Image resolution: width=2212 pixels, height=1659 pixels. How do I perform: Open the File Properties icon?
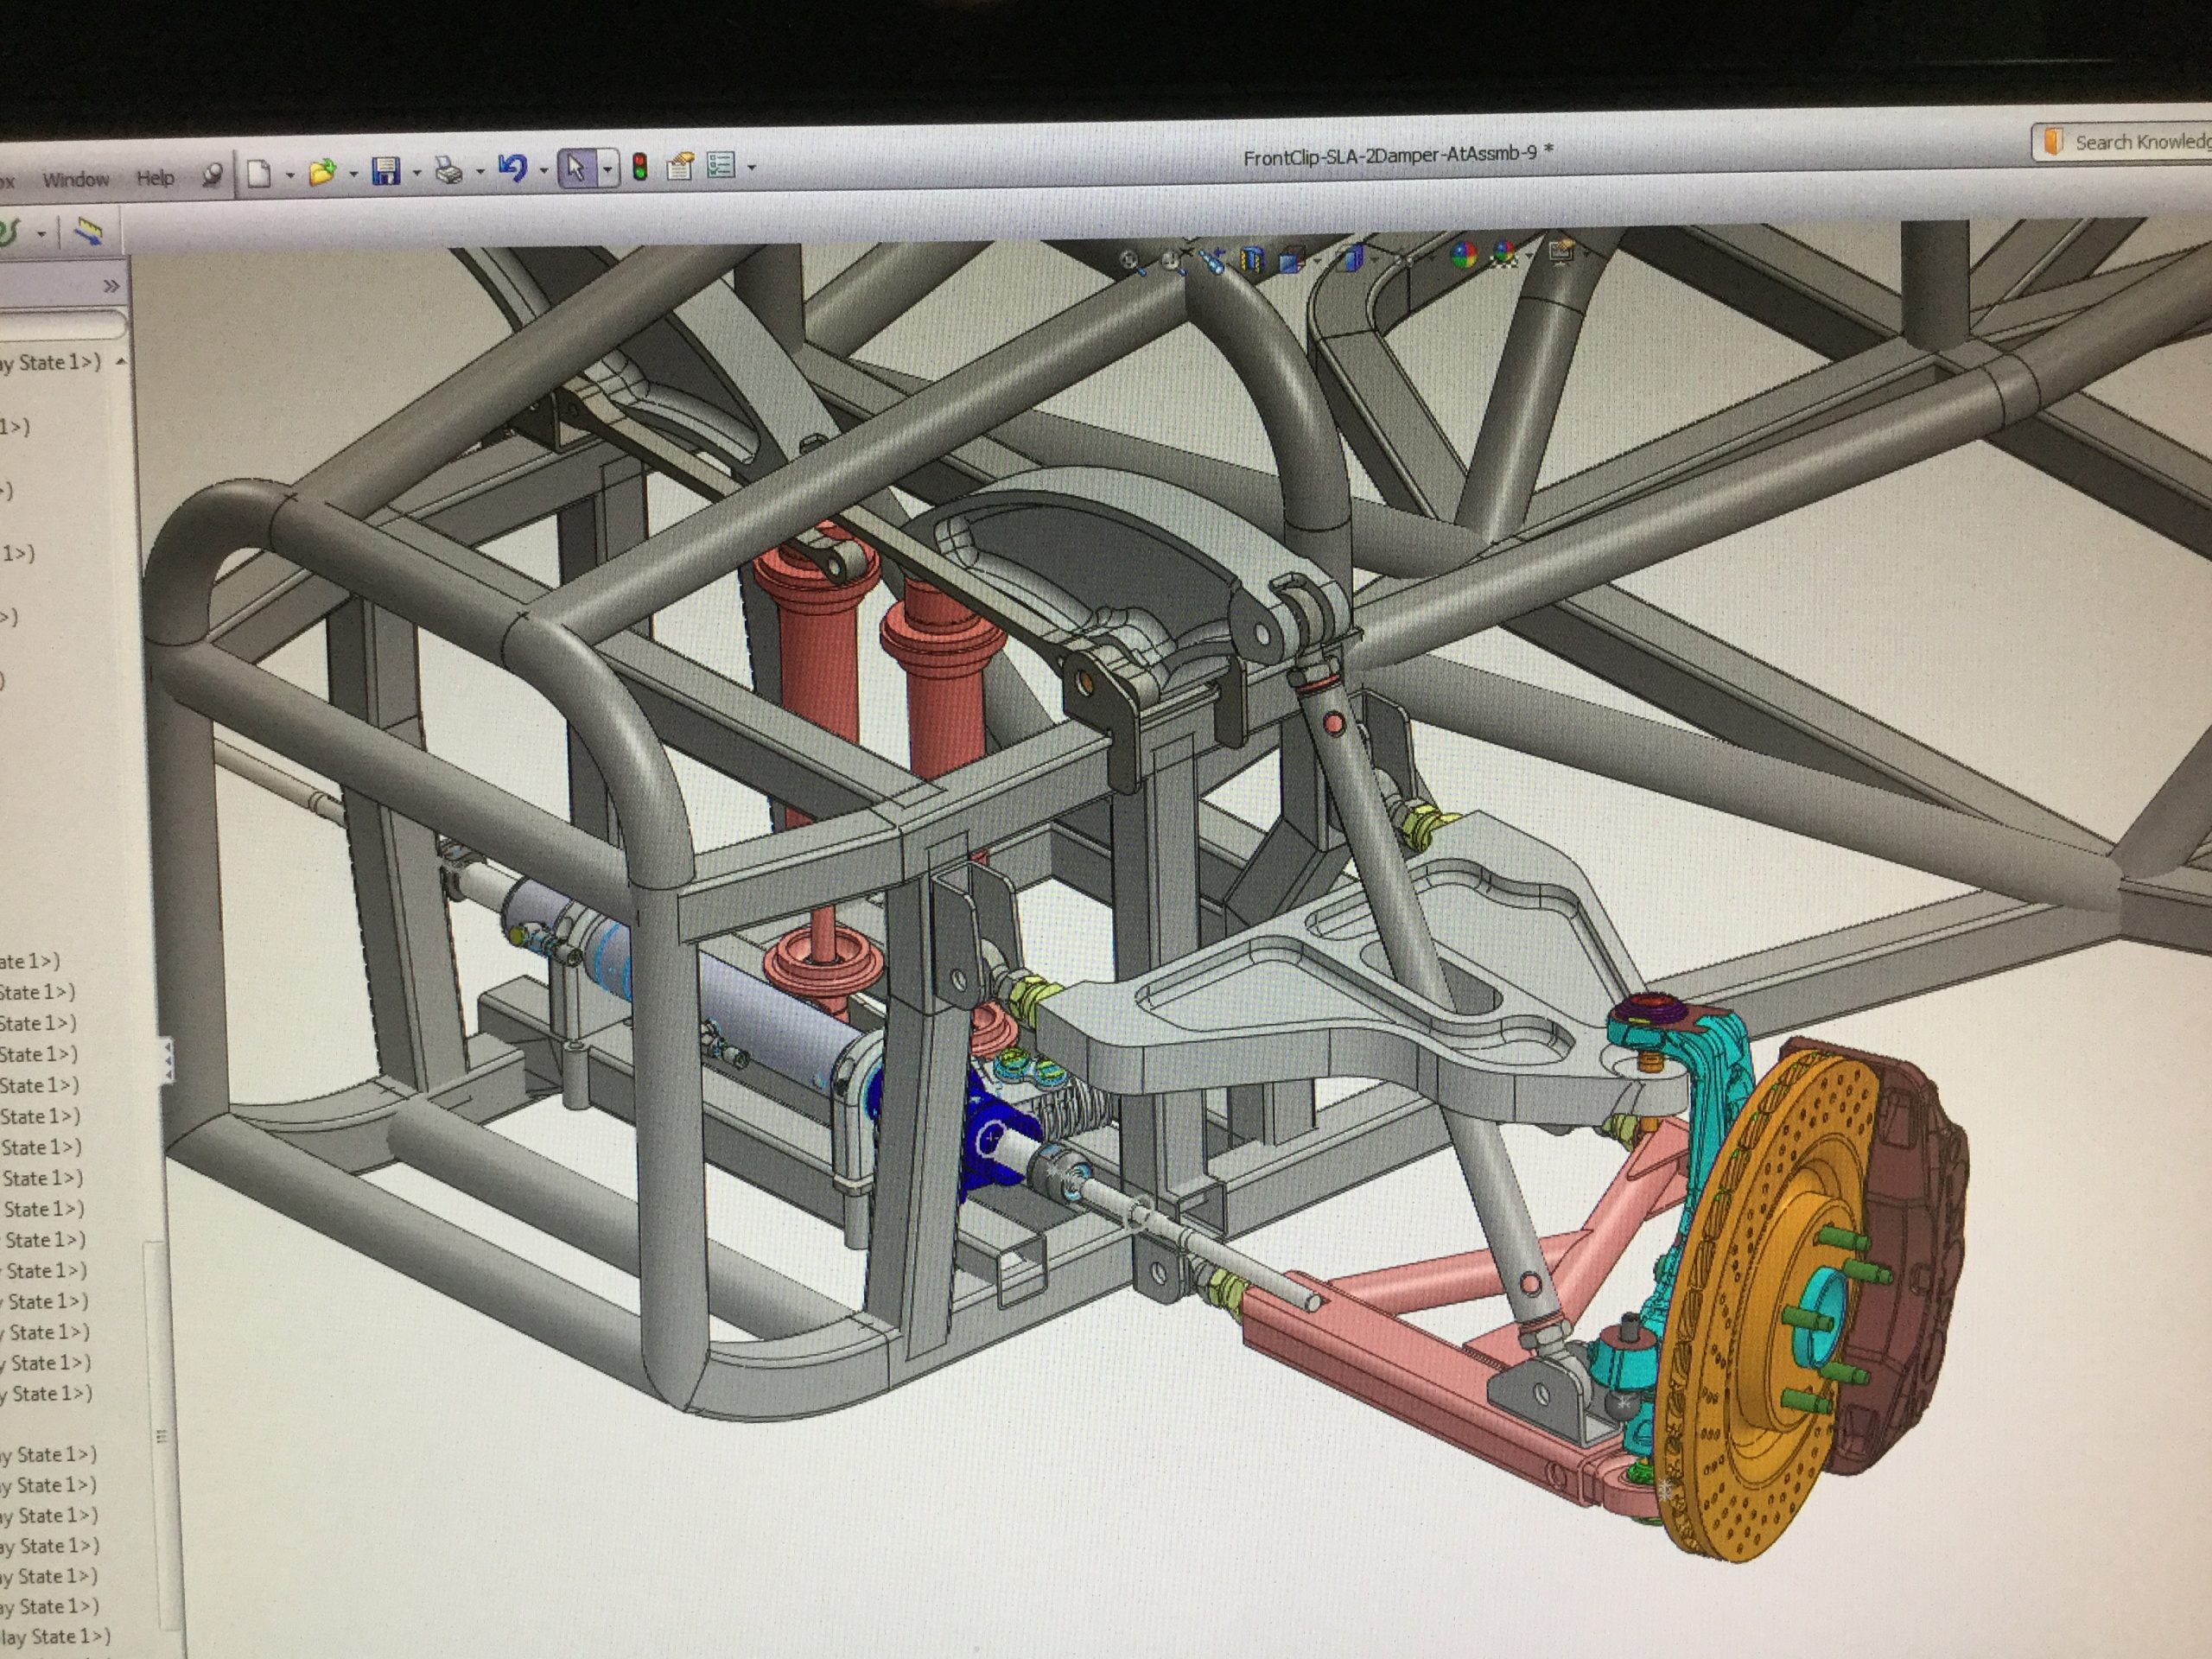(x=680, y=166)
